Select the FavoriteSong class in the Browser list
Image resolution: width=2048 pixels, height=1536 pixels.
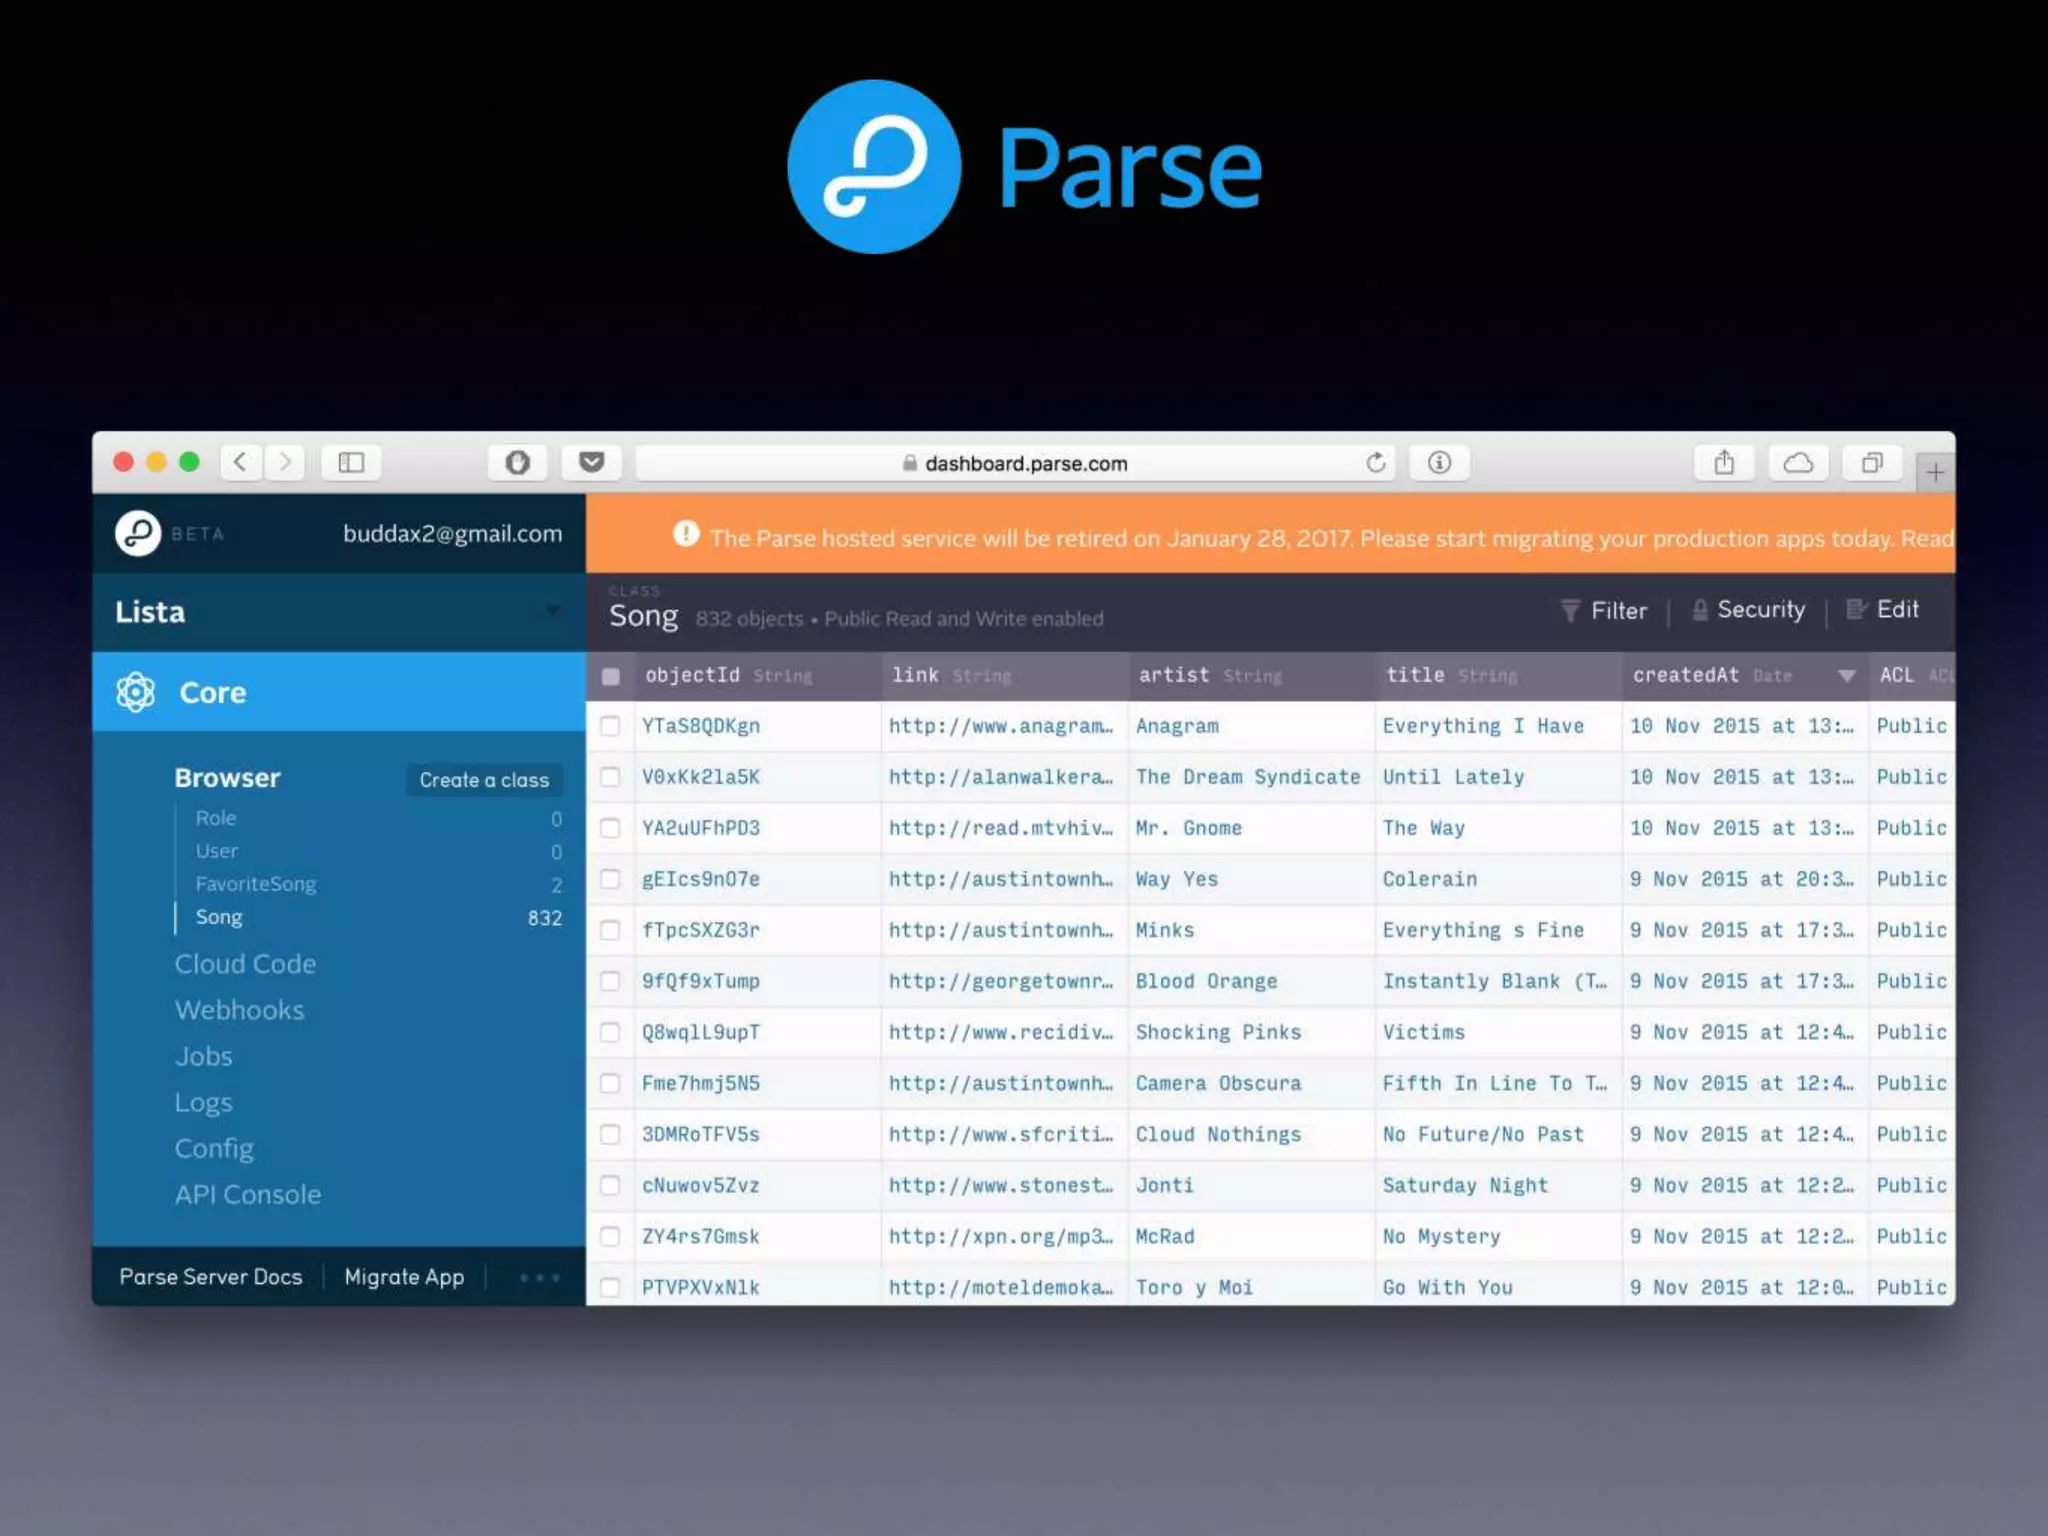click(256, 884)
